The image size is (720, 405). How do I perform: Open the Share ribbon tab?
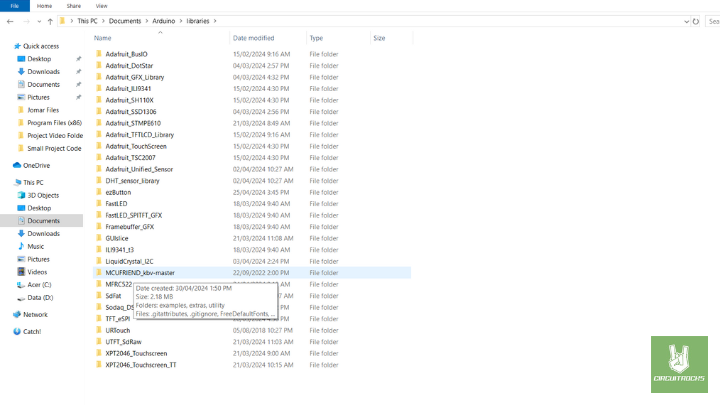pyautogui.click(x=73, y=6)
